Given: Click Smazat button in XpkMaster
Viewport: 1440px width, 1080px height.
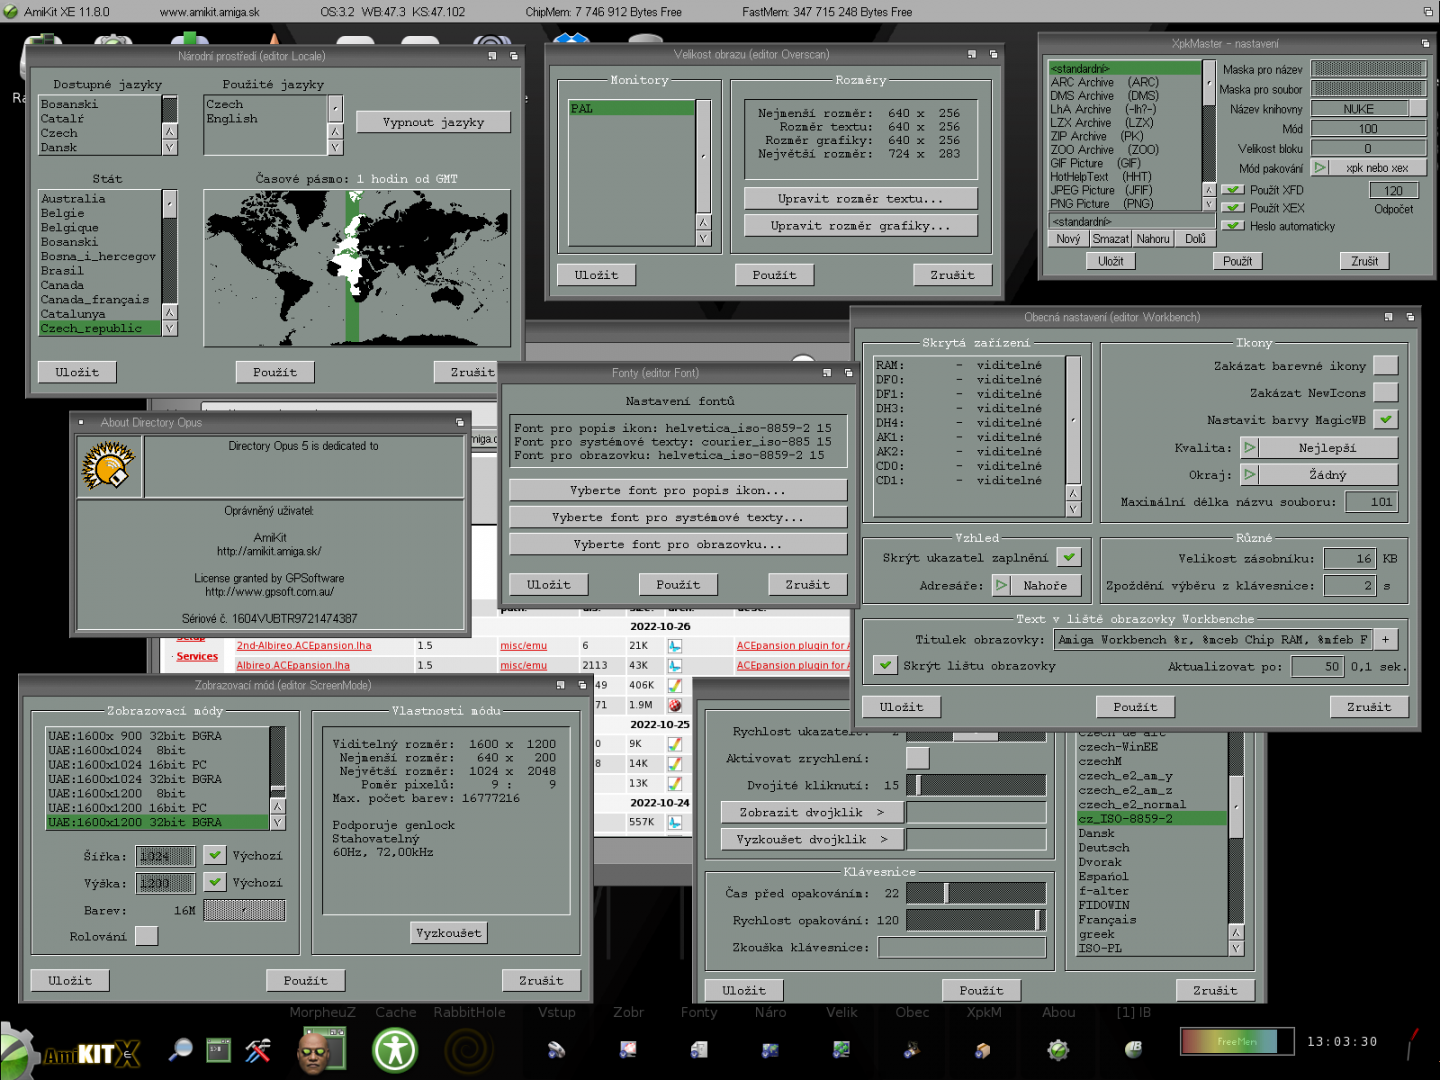Looking at the screenshot, I should tap(1110, 239).
